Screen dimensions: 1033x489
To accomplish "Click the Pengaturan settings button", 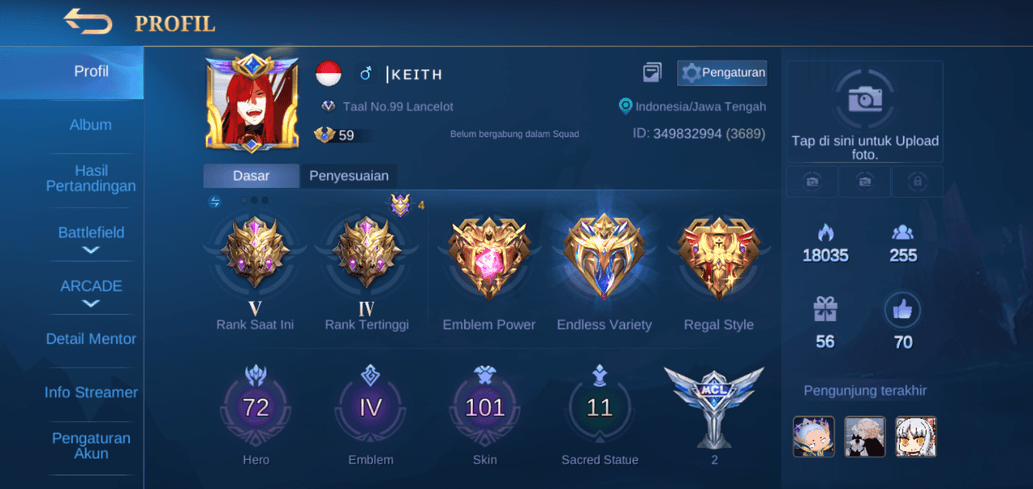I will [722, 72].
